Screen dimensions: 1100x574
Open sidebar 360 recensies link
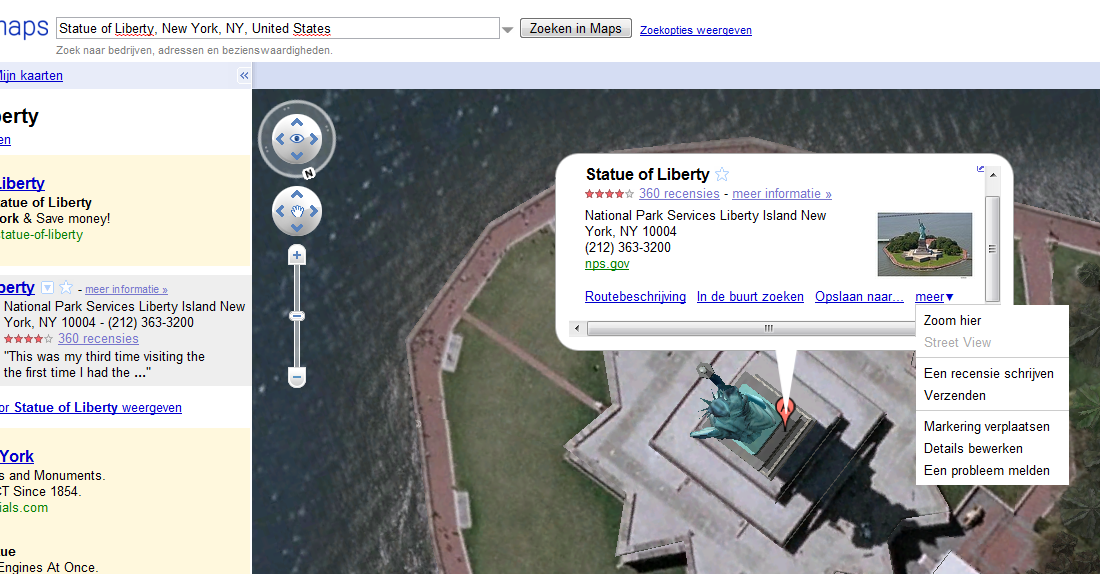(98, 339)
